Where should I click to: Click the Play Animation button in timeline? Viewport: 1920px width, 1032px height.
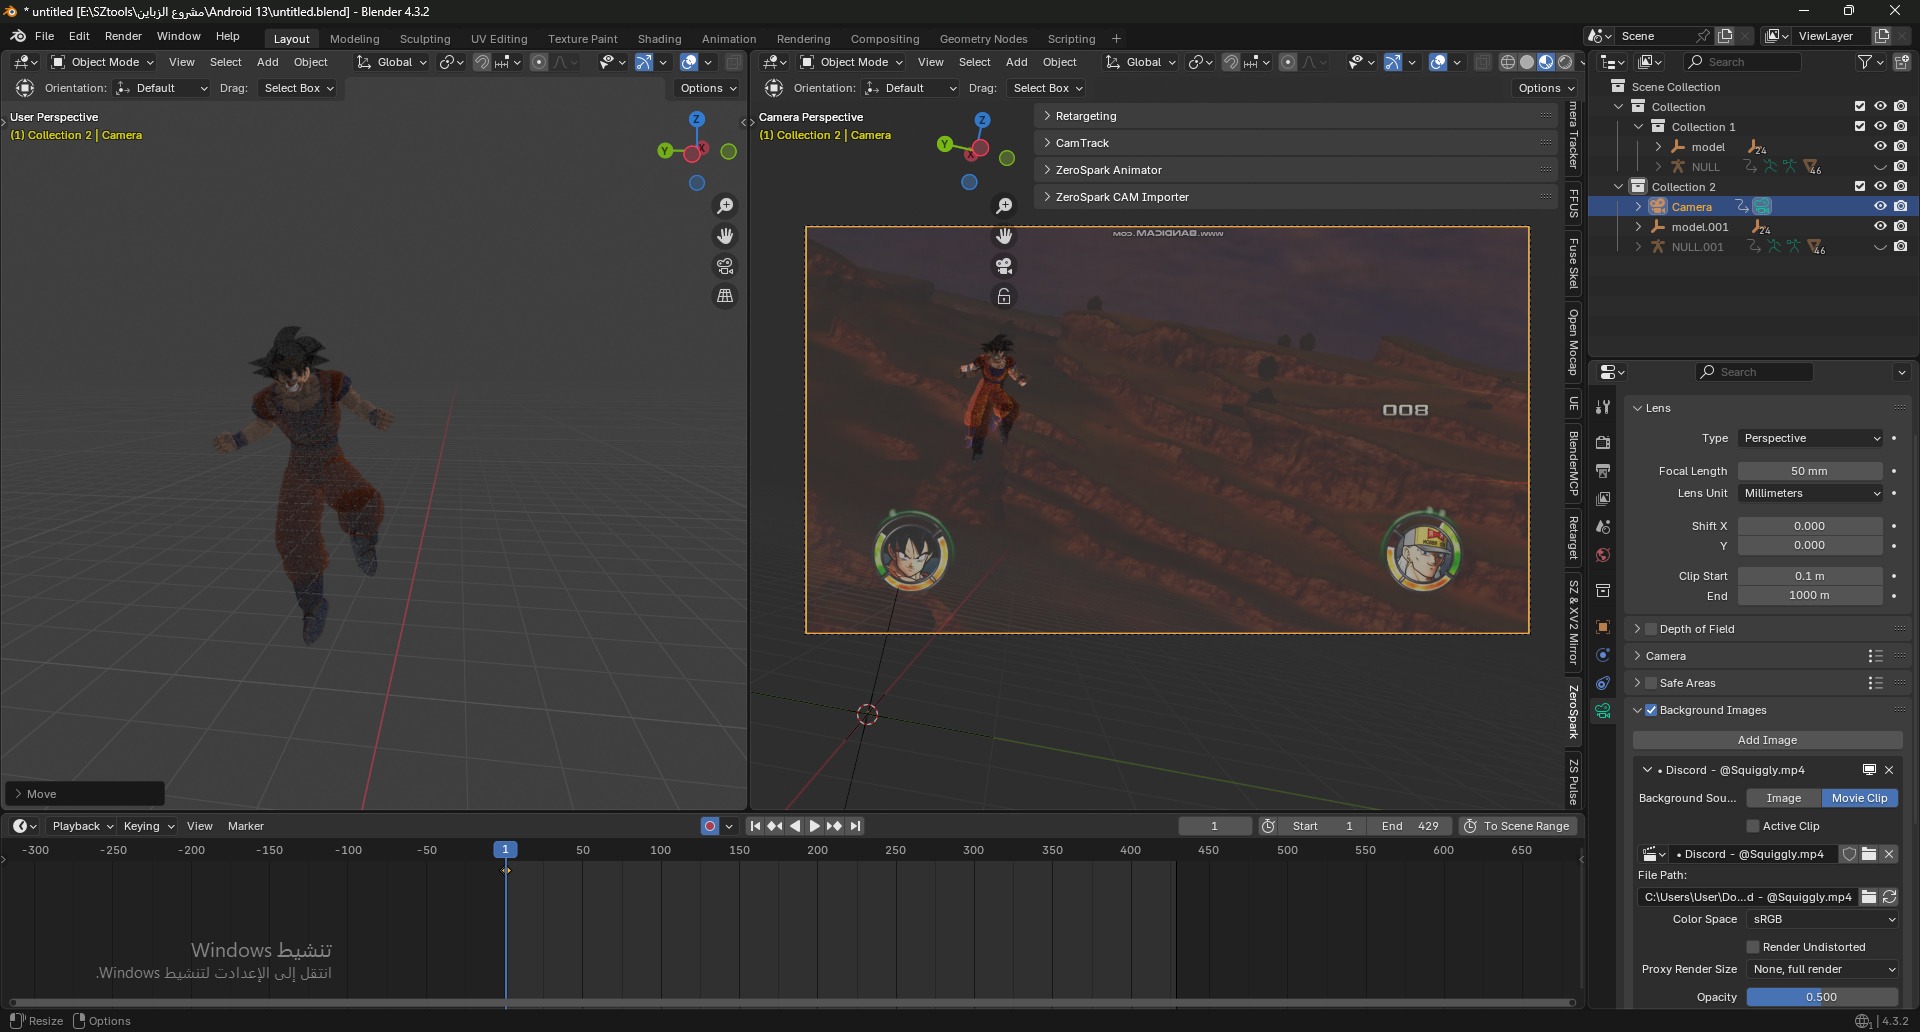point(814,826)
